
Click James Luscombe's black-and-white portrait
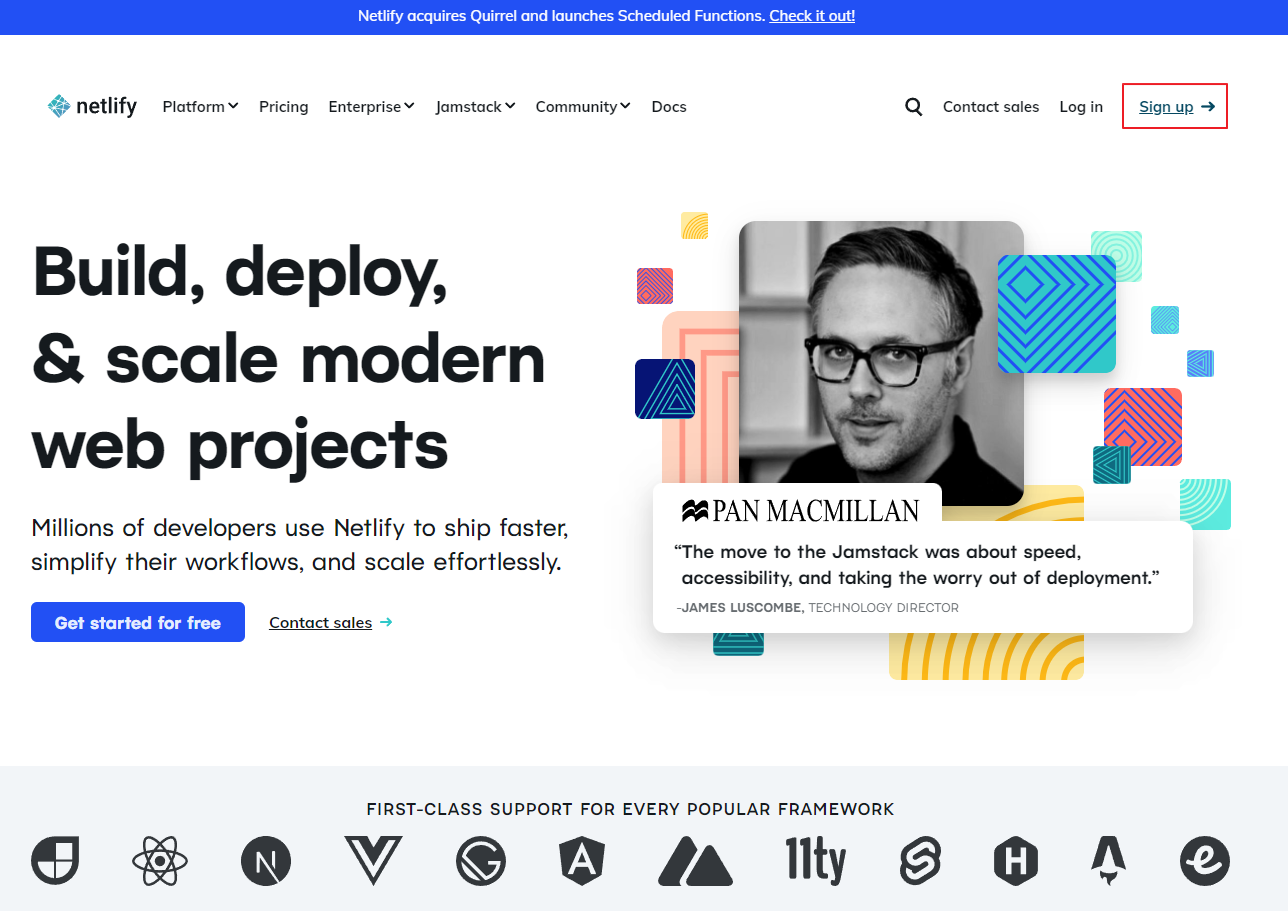(x=881, y=362)
